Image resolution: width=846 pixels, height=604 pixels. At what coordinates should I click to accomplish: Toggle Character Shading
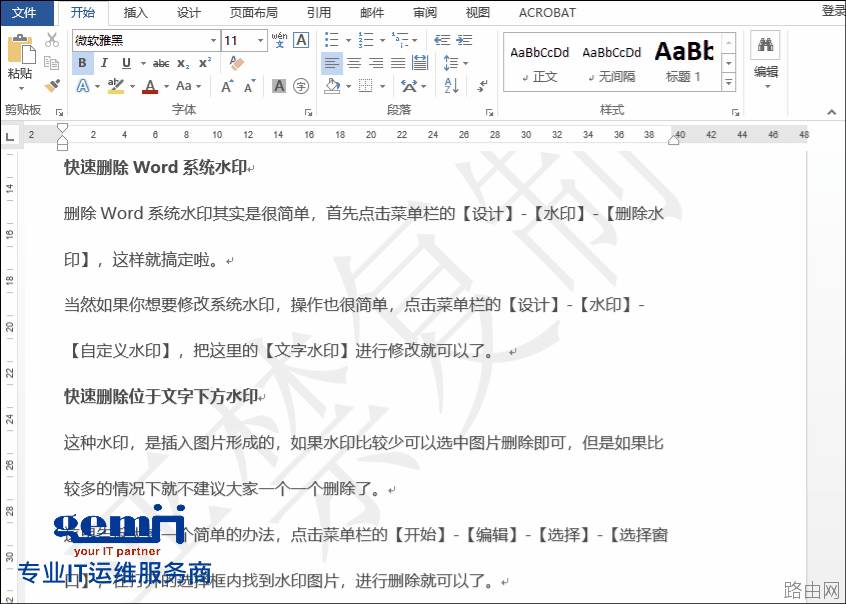coord(278,86)
